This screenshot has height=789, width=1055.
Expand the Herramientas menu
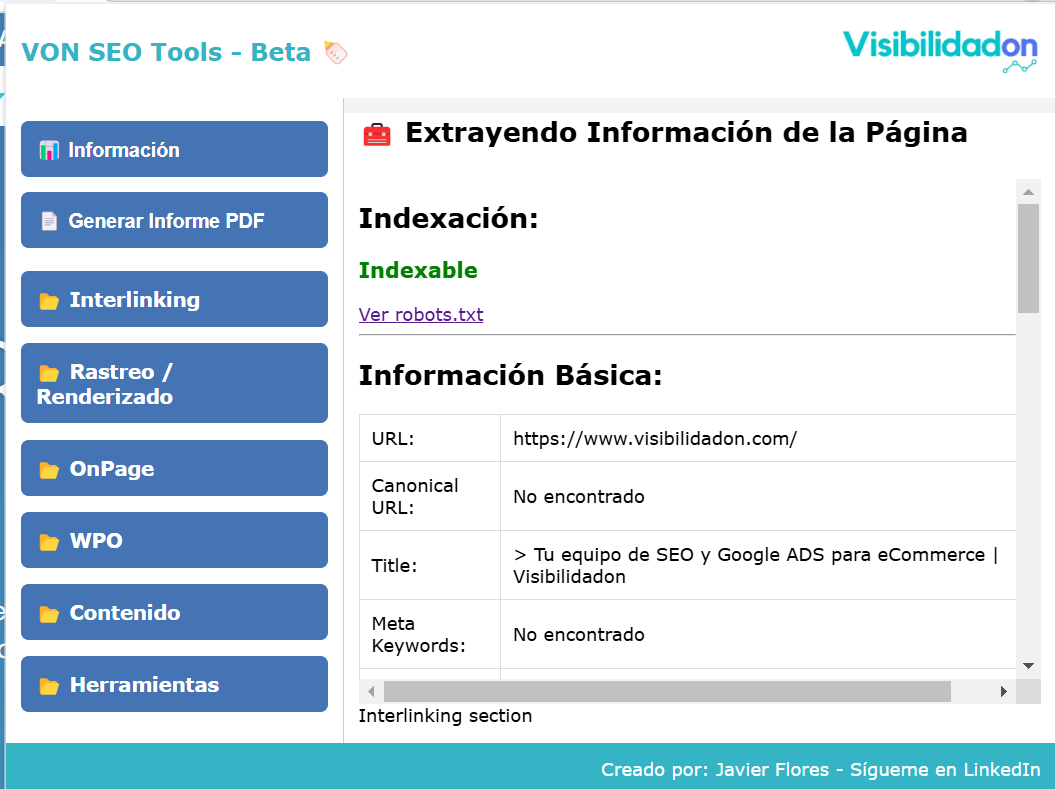click(x=174, y=683)
